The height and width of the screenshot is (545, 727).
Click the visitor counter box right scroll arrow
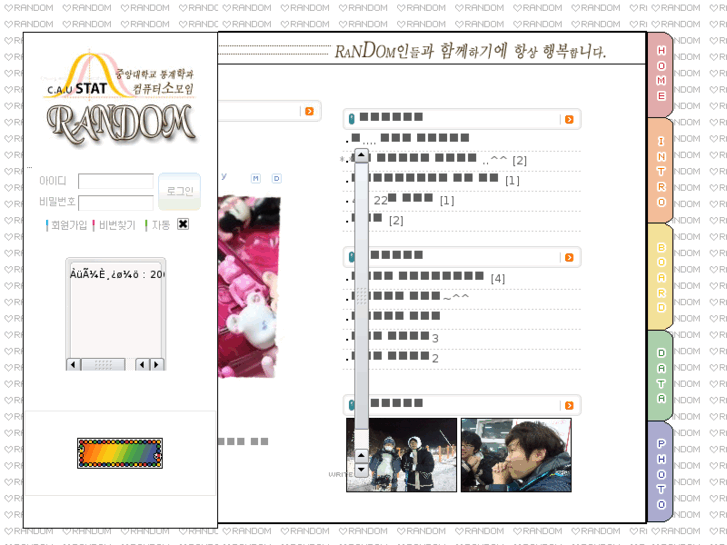[156, 365]
